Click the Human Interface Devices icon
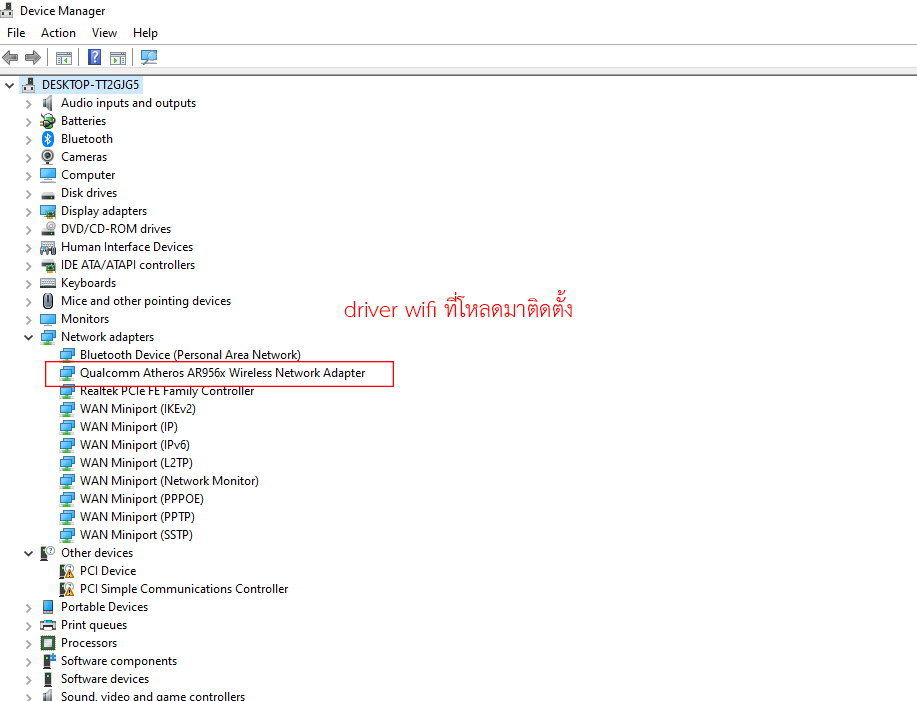Image resolution: width=917 pixels, height=701 pixels. pyautogui.click(x=48, y=247)
